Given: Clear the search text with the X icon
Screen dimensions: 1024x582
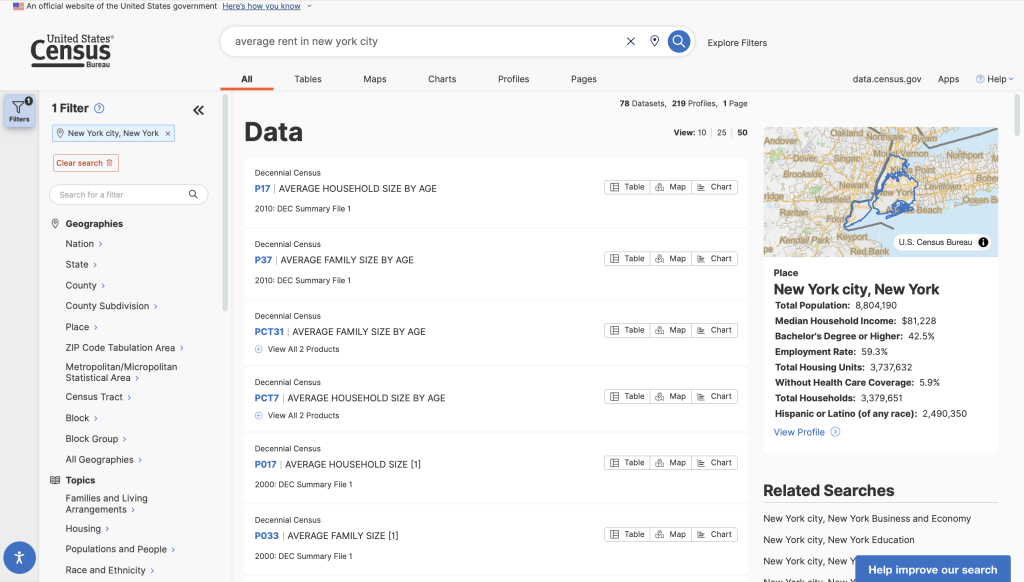Looking at the screenshot, I should tap(631, 41).
